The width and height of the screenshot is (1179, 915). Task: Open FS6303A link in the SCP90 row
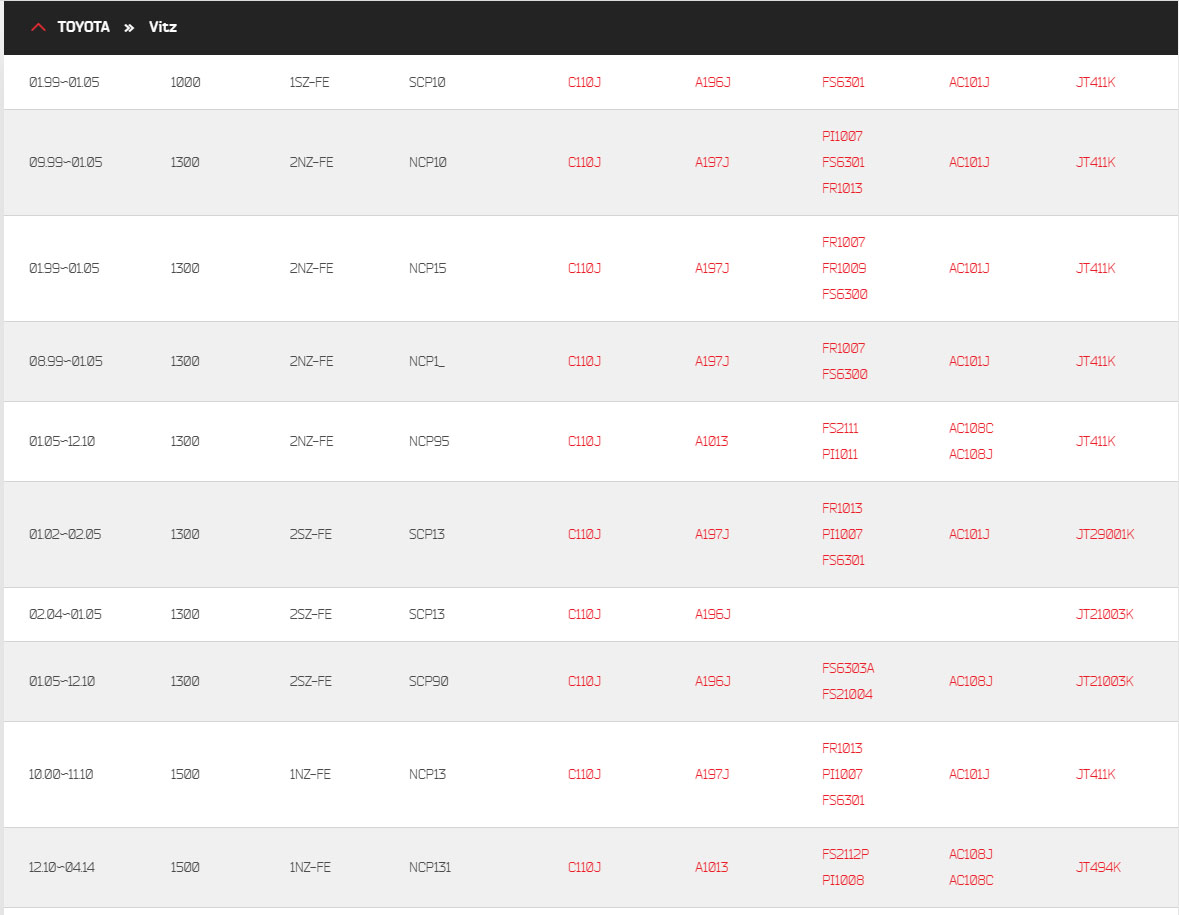(x=847, y=668)
